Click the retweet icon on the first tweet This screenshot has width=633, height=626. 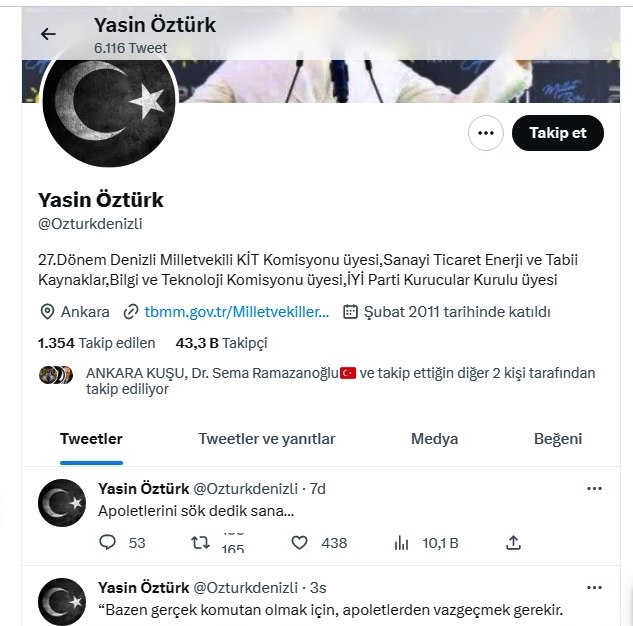tap(200, 543)
